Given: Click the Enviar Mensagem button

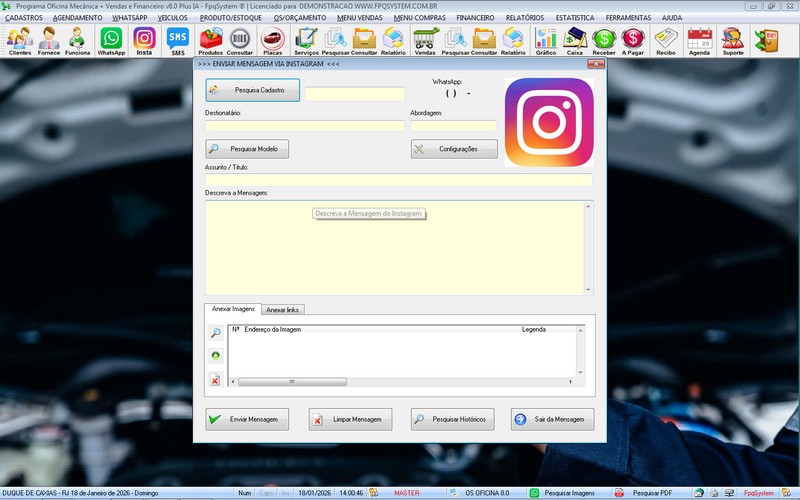Looking at the screenshot, I should click(x=247, y=419).
